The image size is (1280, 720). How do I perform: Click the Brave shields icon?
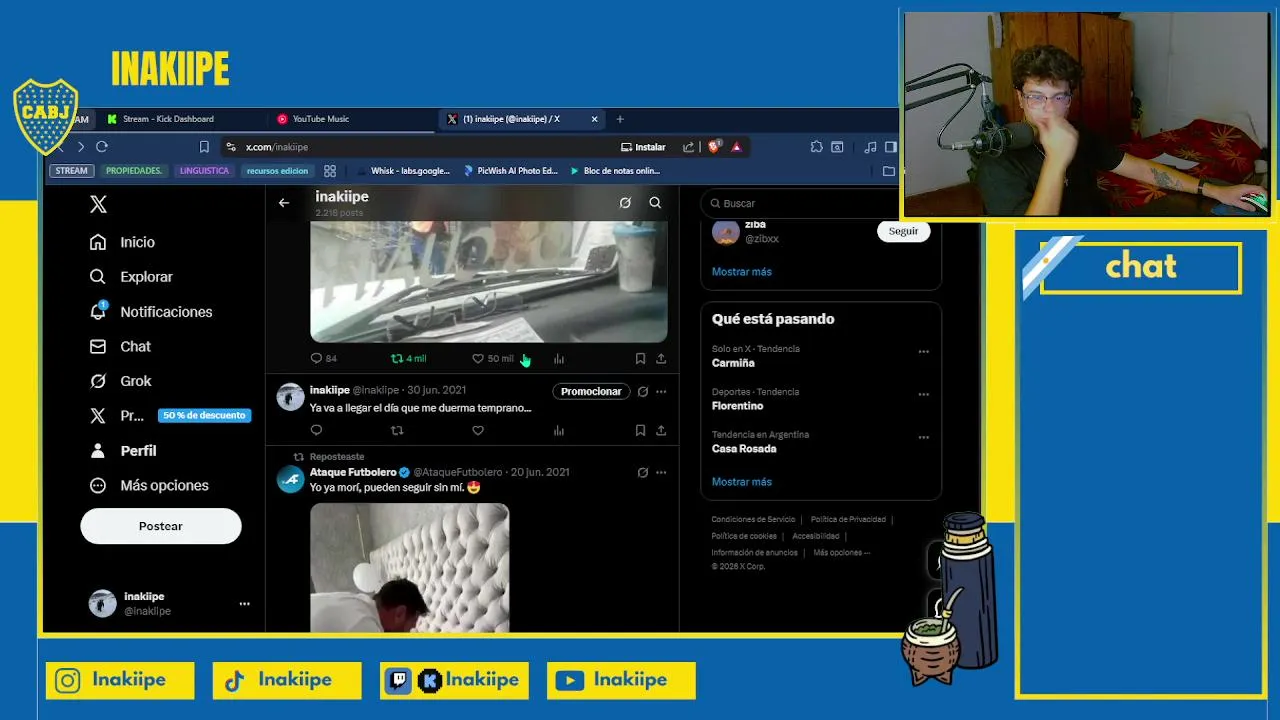click(x=714, y=147)
